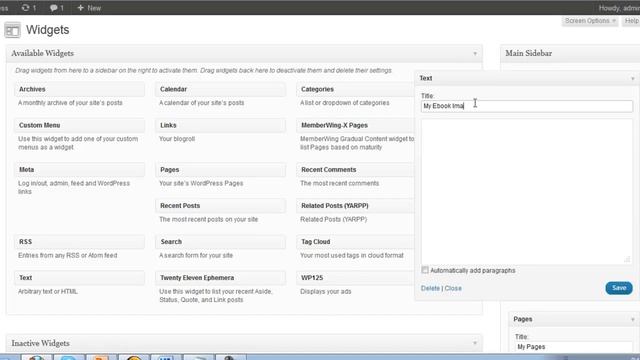Select the Meta widget
Image resolution: width=640 pixels, height=360 pixels.
pyautogui.click(x=80, y=170)
